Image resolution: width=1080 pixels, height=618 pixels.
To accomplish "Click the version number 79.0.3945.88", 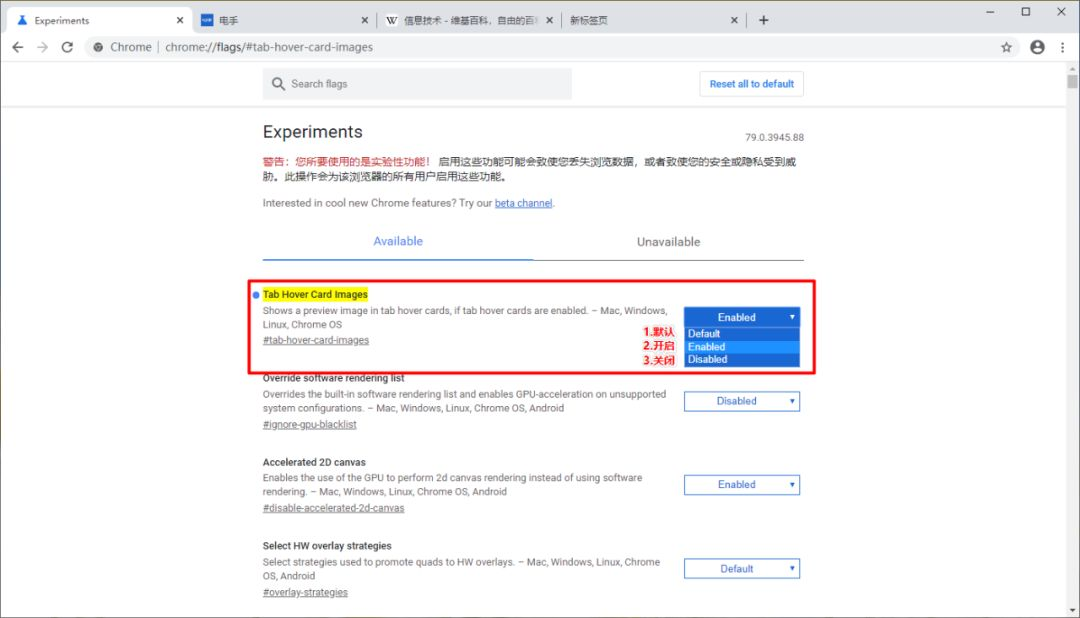I will tap(774, 137).
